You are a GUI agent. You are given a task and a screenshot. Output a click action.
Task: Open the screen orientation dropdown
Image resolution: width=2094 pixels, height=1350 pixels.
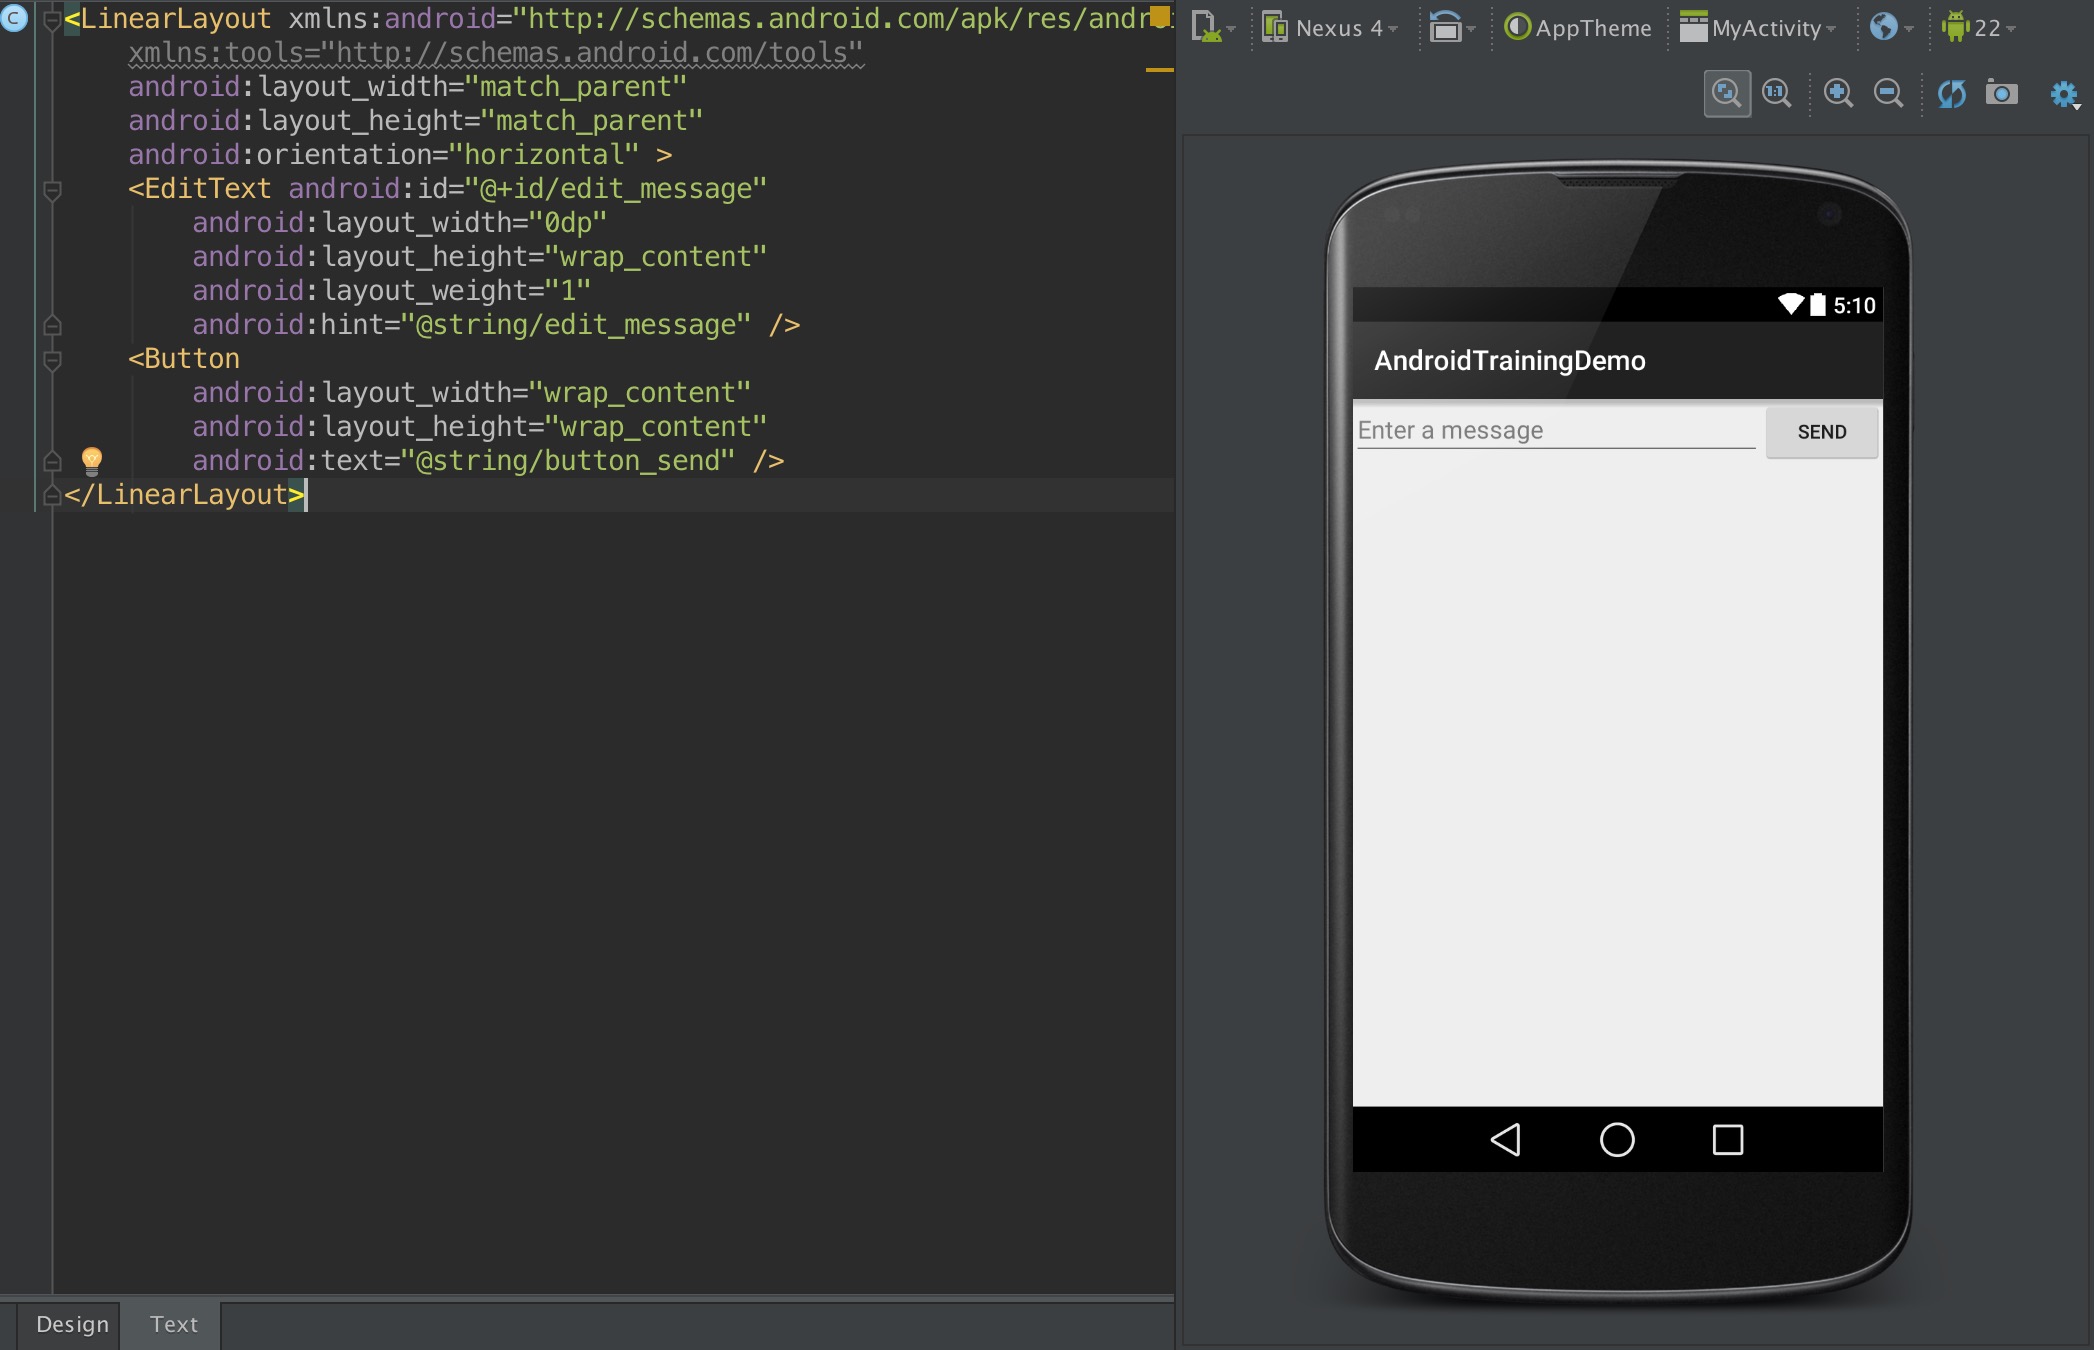pyautogui.click(x=1452, y=28)
